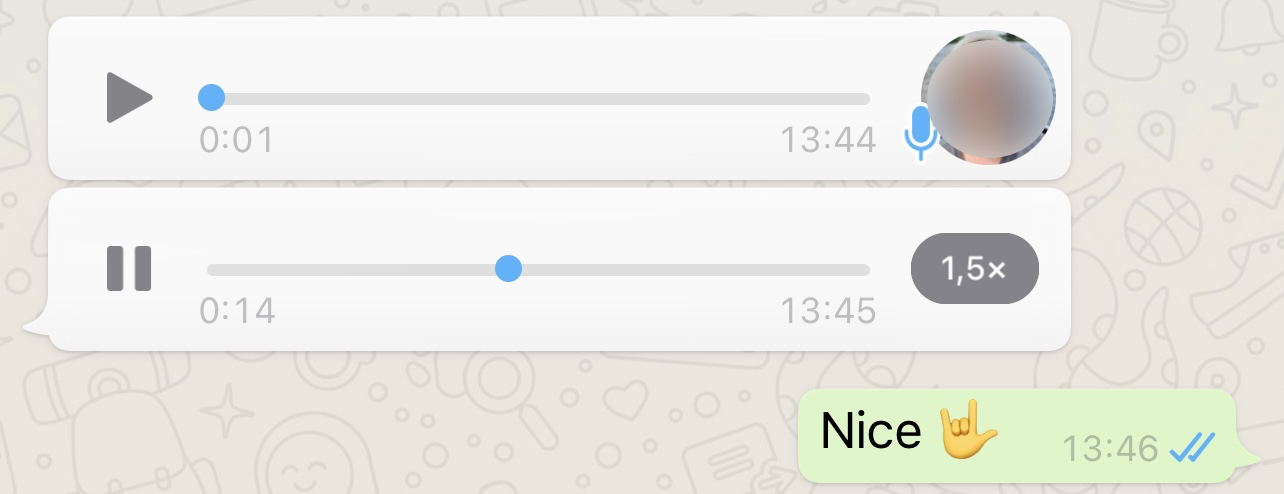The width and height of the screenshot is (1284, 494).
Task: Click the seek knob of the playing voice message
Action: pyautogui.click(x=509, y=268)
